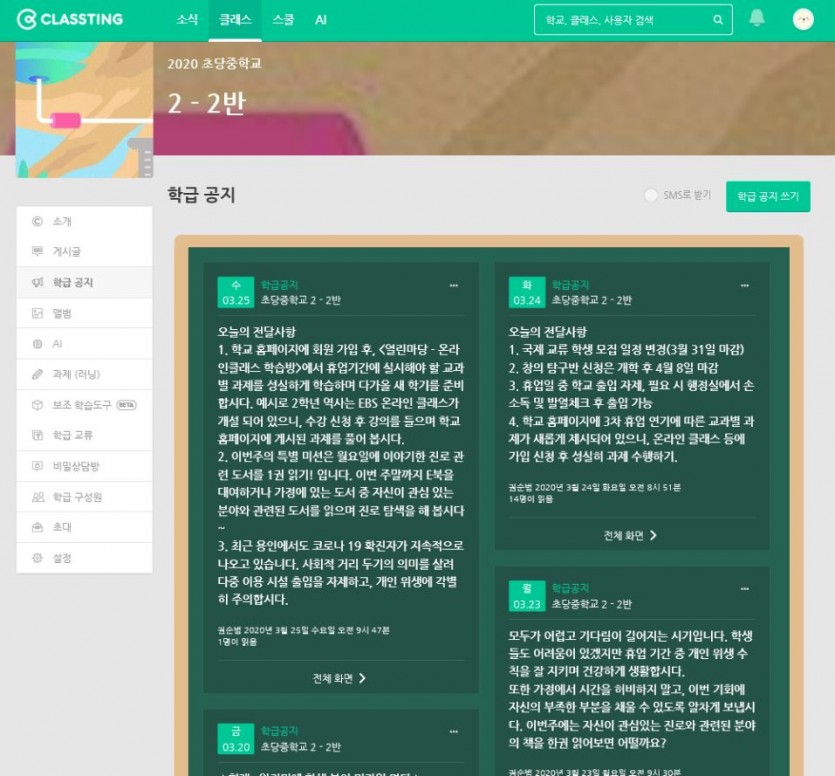The width and height of the screenshot is (835, 776).
Task: Open more options on 03.25 notice
Action: click(453, 285)
